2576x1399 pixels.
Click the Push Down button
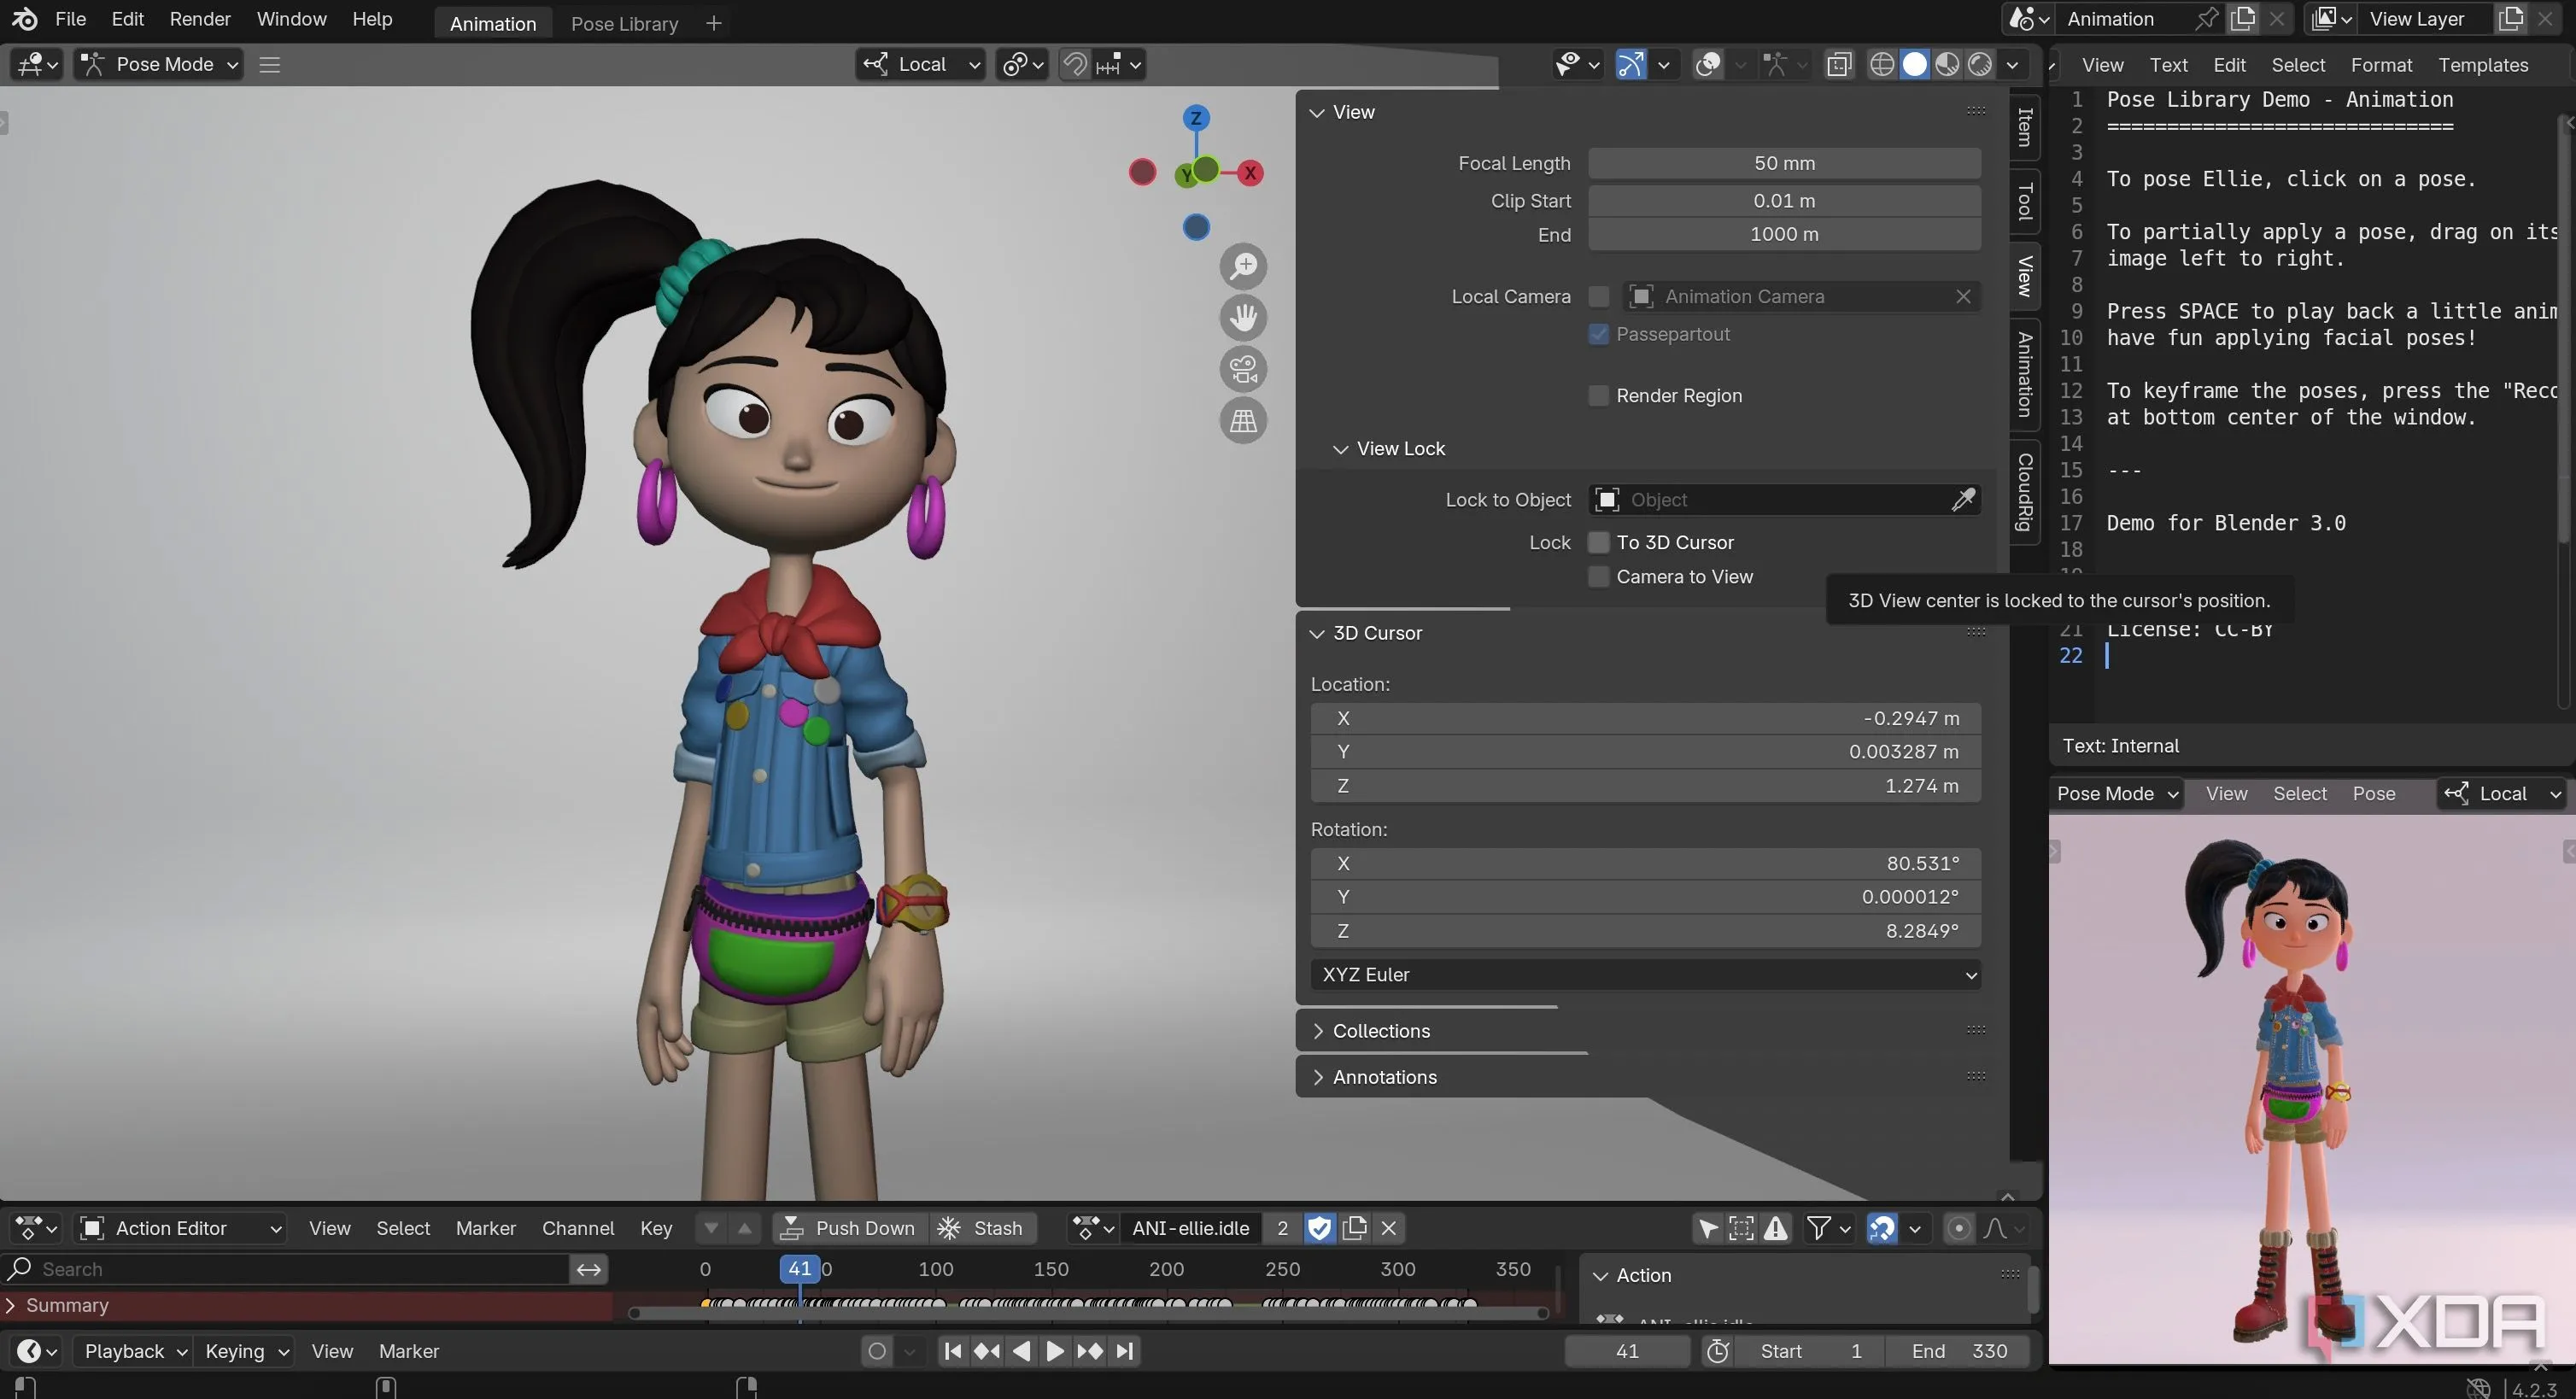click(849, 1228)
